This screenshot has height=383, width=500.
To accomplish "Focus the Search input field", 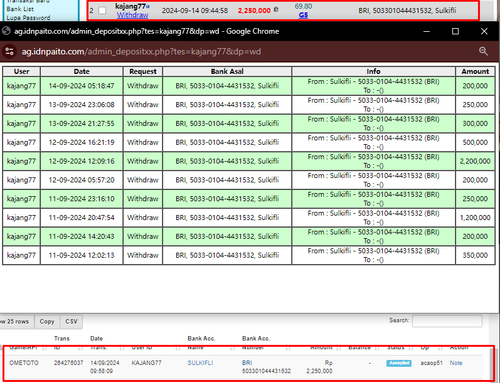I will point(447,321).
